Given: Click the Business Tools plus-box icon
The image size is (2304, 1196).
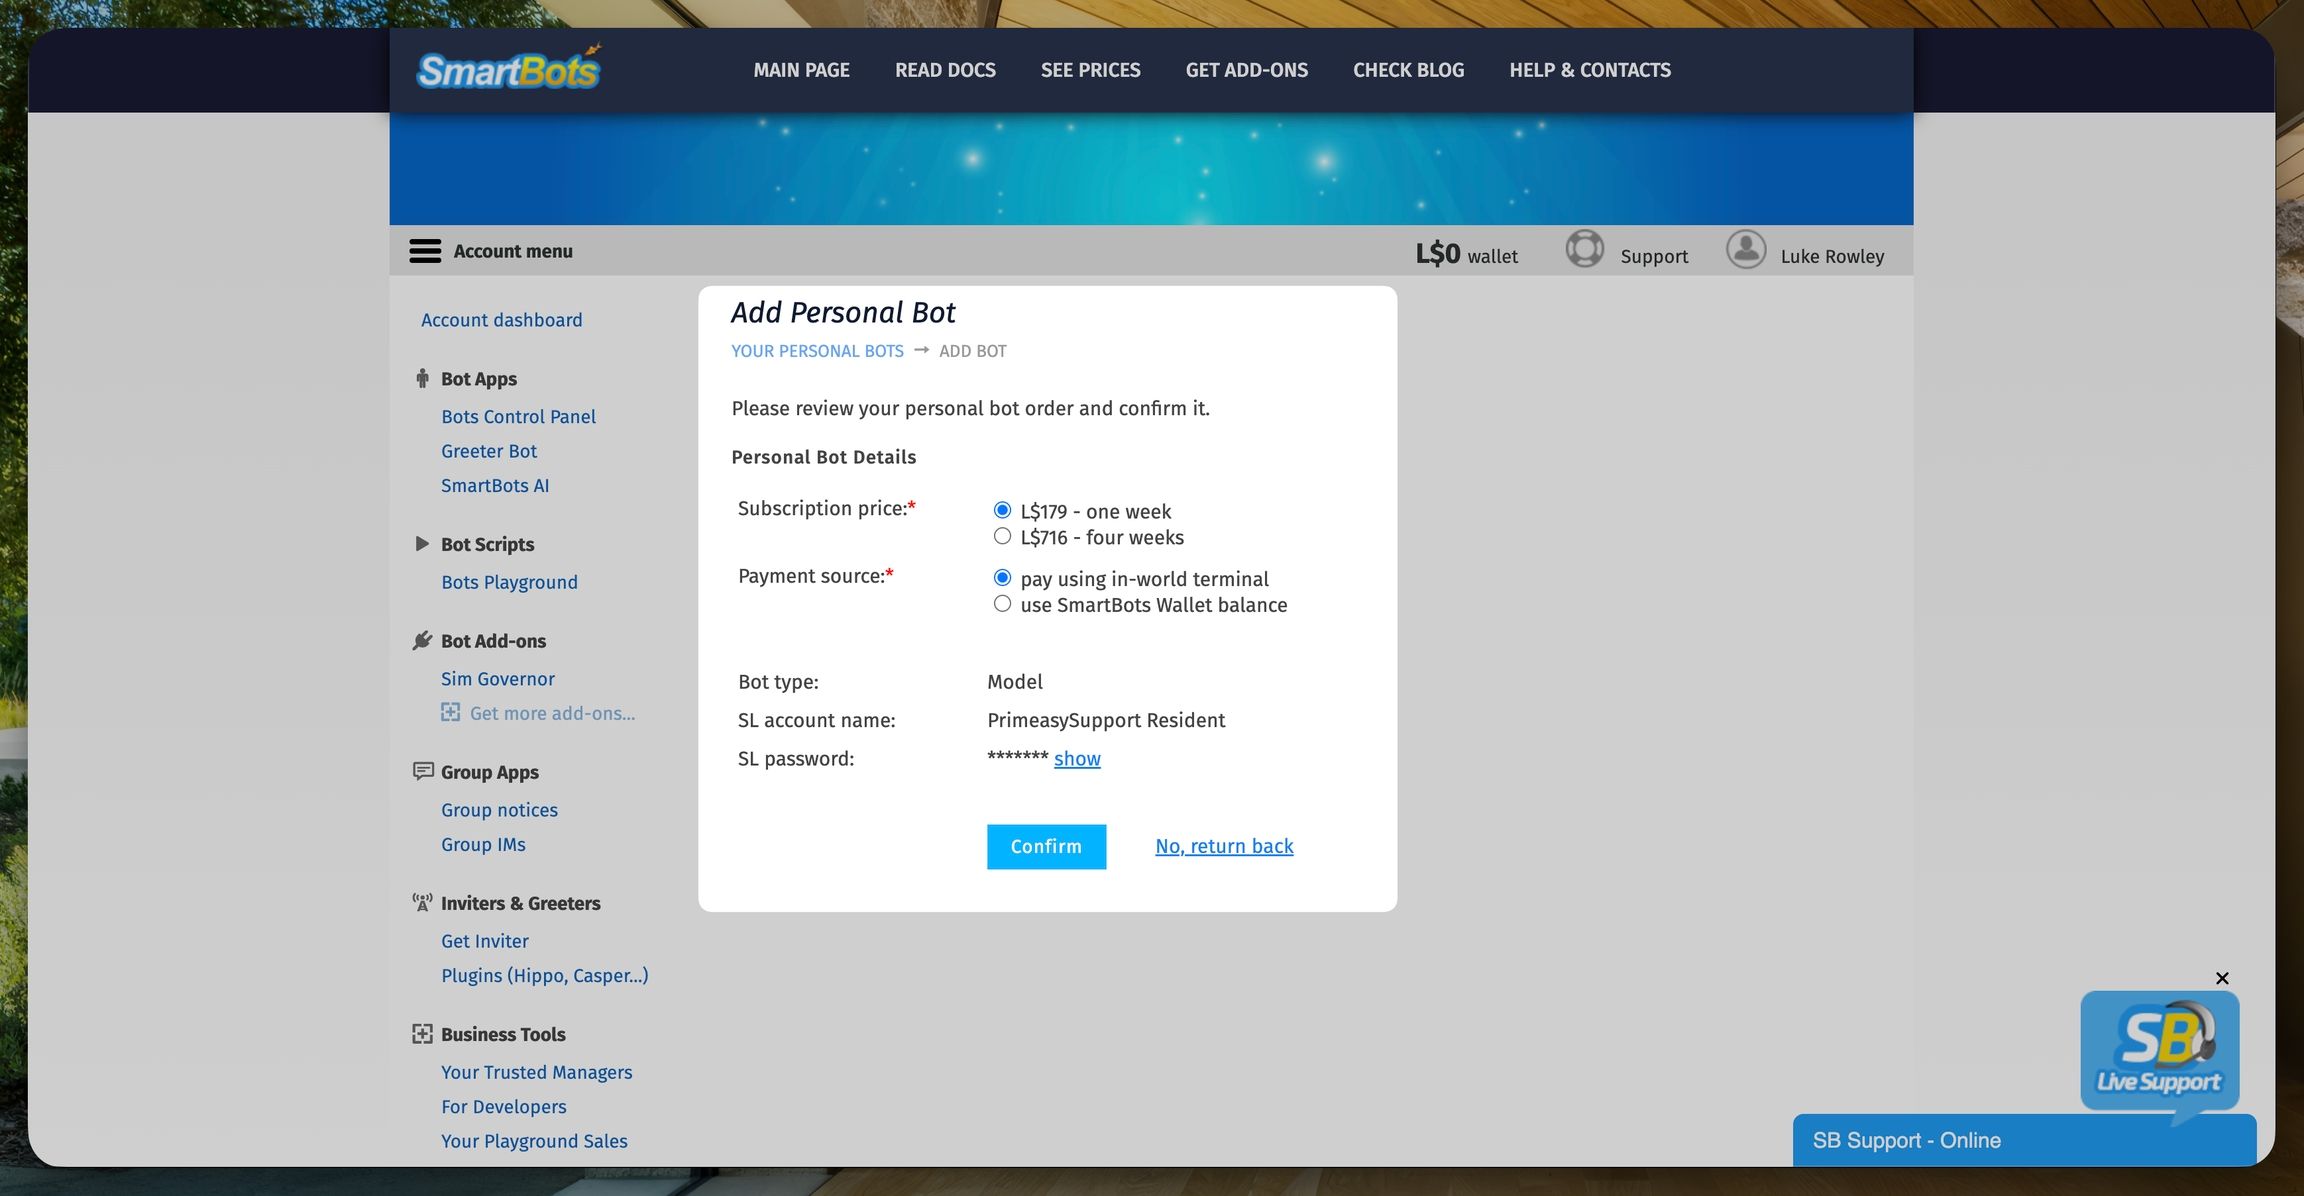Looking at the screenshot, I should (x=422, y=1034).
